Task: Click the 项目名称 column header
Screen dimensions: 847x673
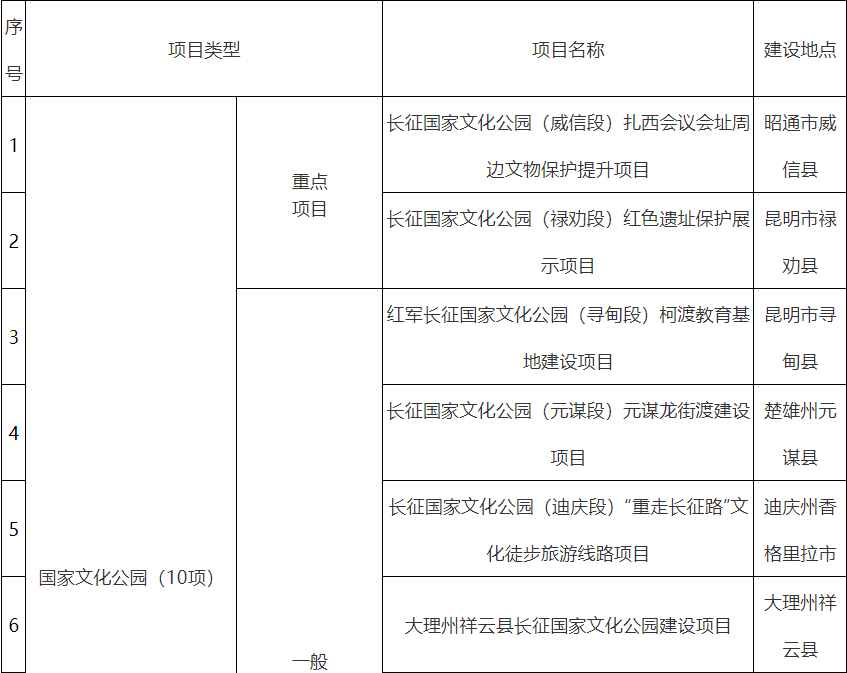Action: coord(567,49)
